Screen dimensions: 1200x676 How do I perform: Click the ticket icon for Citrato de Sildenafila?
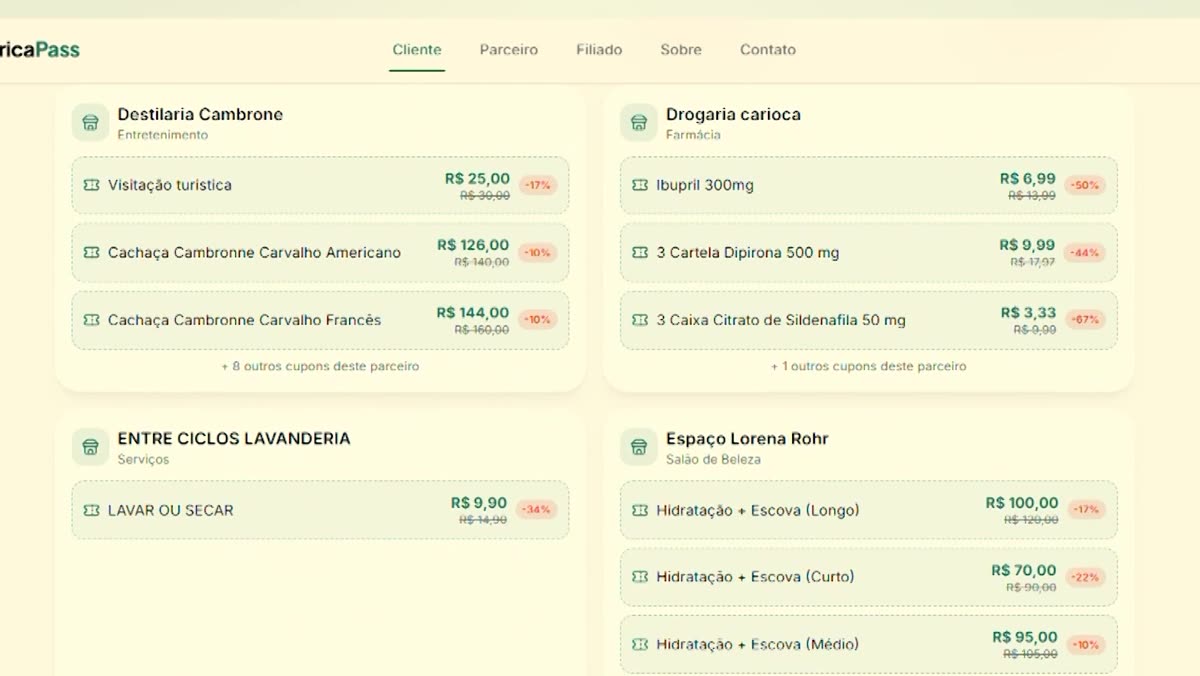click(x=640, y=320)
